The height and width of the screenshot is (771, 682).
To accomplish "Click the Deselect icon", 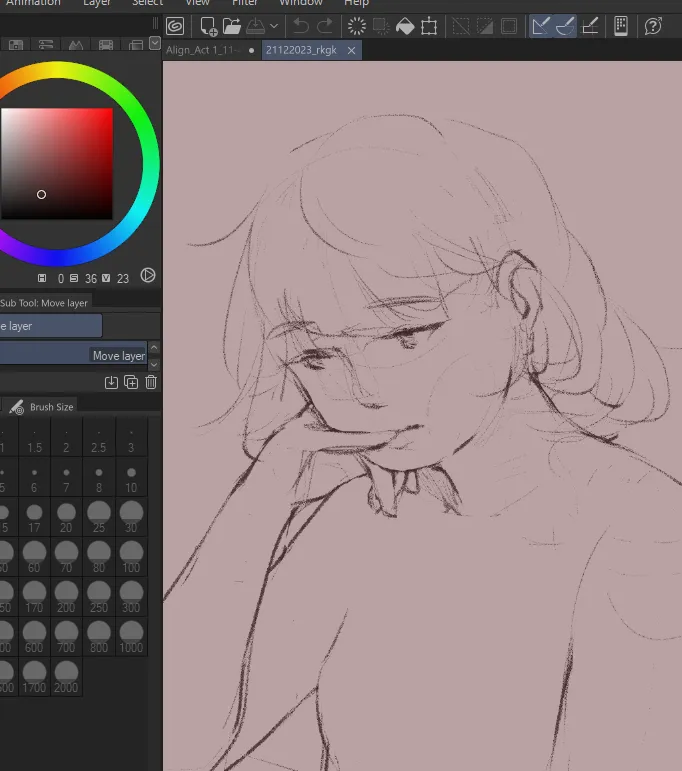I will [x=461, y=26].
